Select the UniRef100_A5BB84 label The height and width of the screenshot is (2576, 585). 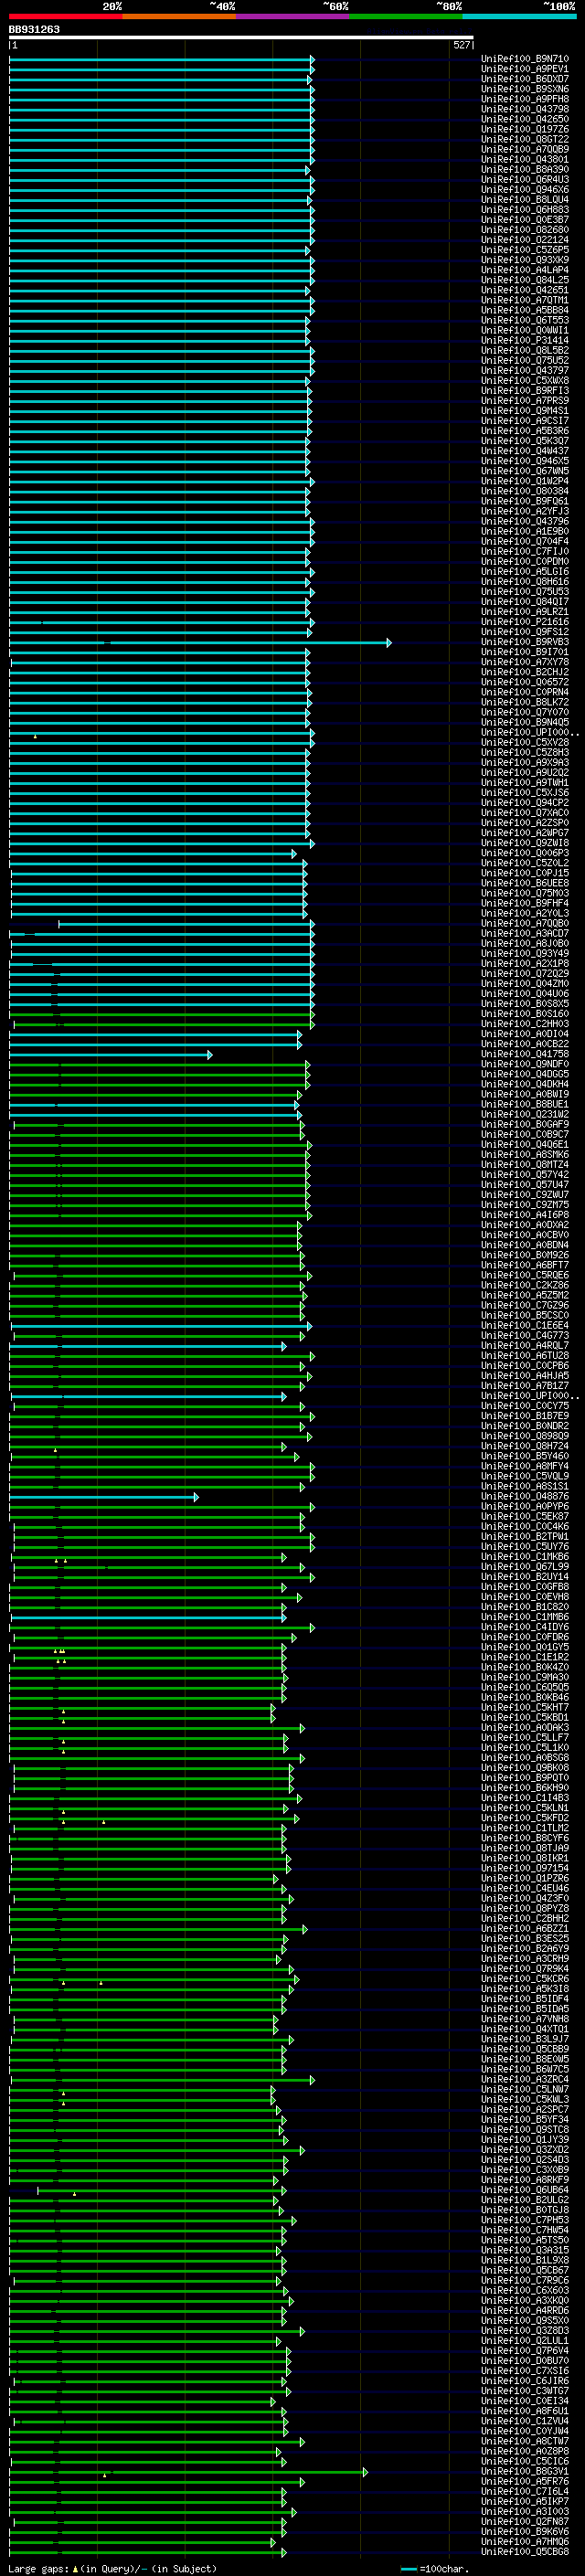click(525, 310)
